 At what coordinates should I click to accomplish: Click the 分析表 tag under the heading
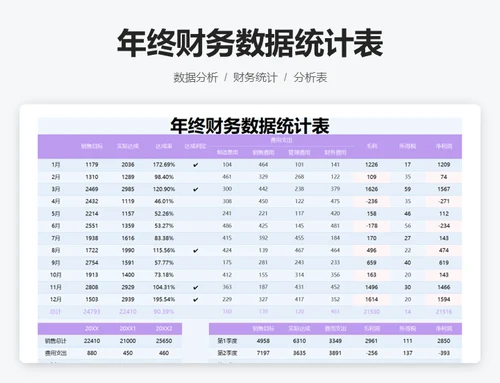click(x=310, y=77)
